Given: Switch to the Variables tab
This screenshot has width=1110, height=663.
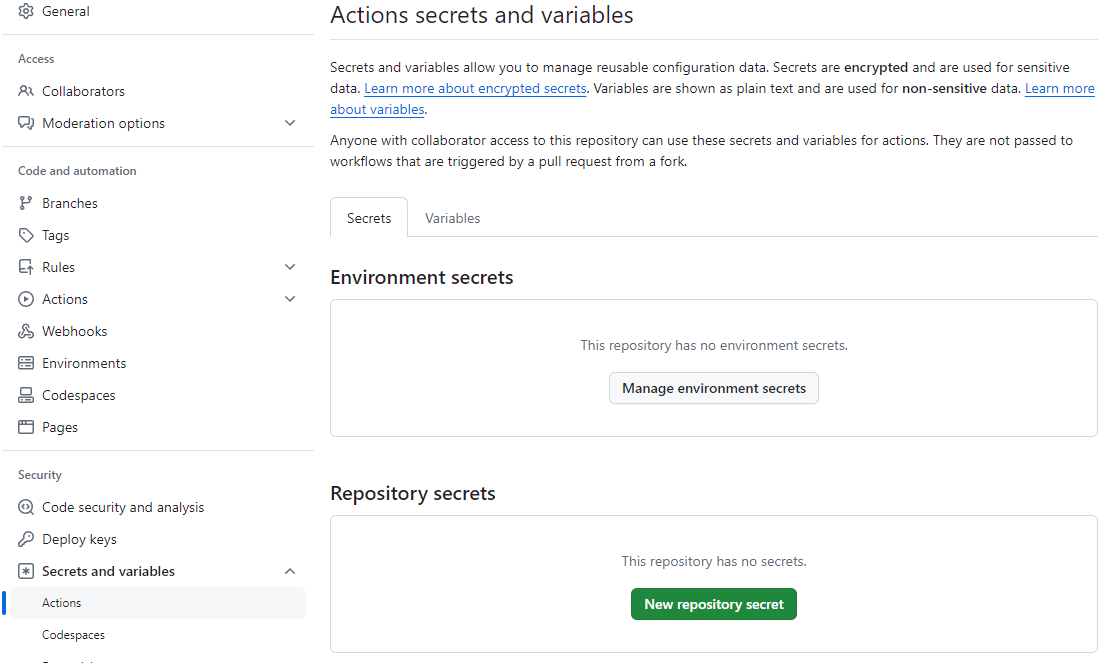Looking at the screenshot, I should pos(452,218).
